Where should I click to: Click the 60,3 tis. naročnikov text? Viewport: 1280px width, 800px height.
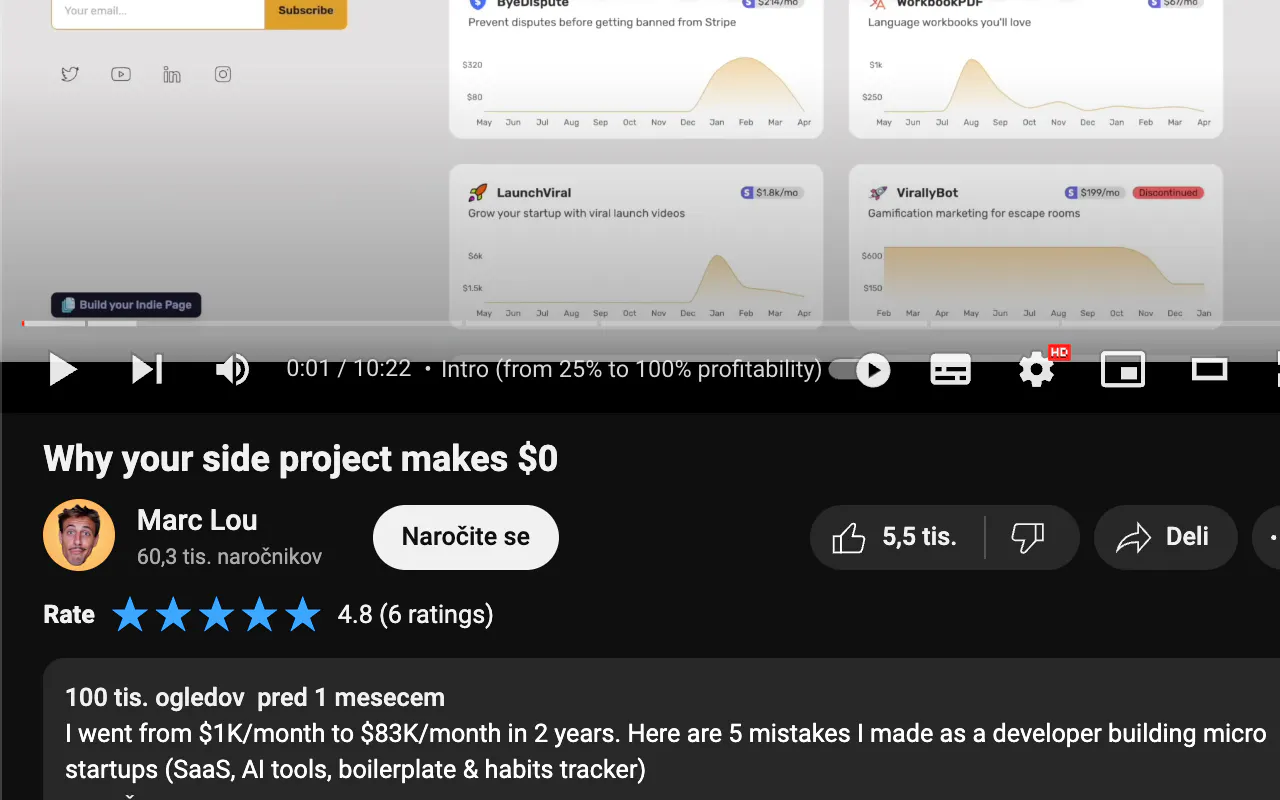tap(229, 557)
